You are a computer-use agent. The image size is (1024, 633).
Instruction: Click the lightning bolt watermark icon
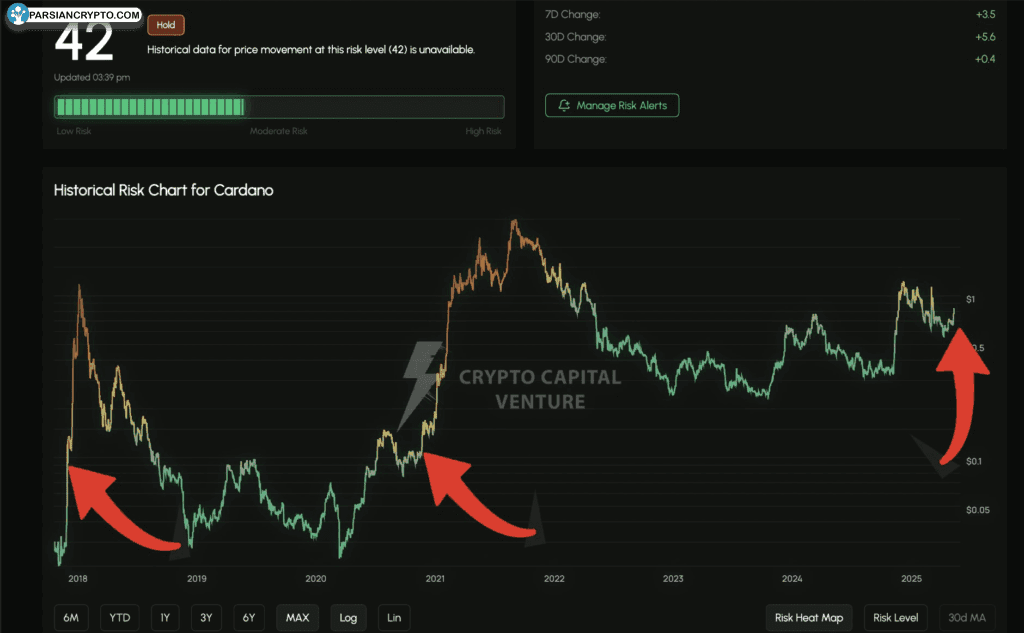[x=421, y=384]
